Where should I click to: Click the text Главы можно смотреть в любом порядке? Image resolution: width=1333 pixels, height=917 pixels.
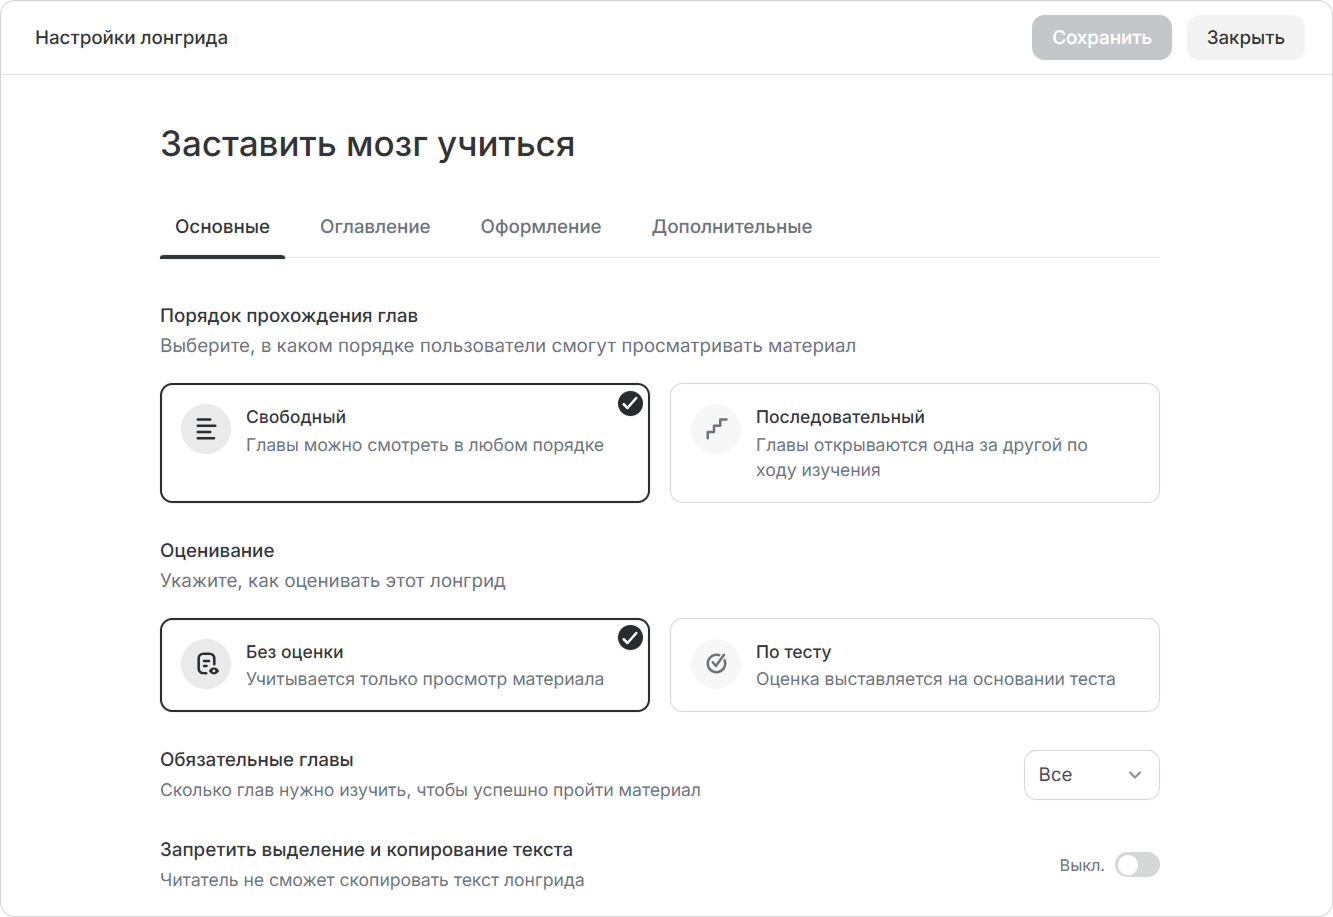click(x=425, y=445)
